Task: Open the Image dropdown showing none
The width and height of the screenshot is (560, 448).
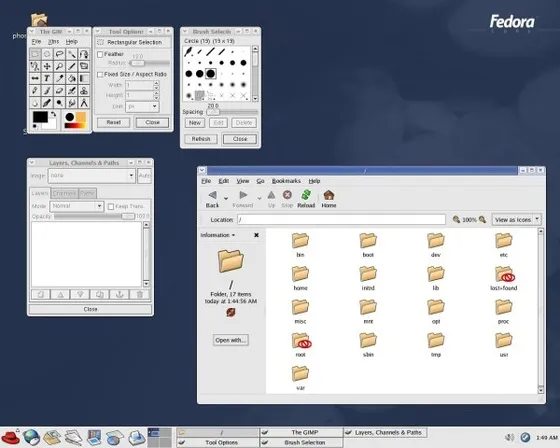Action: (x=92, y=175)
